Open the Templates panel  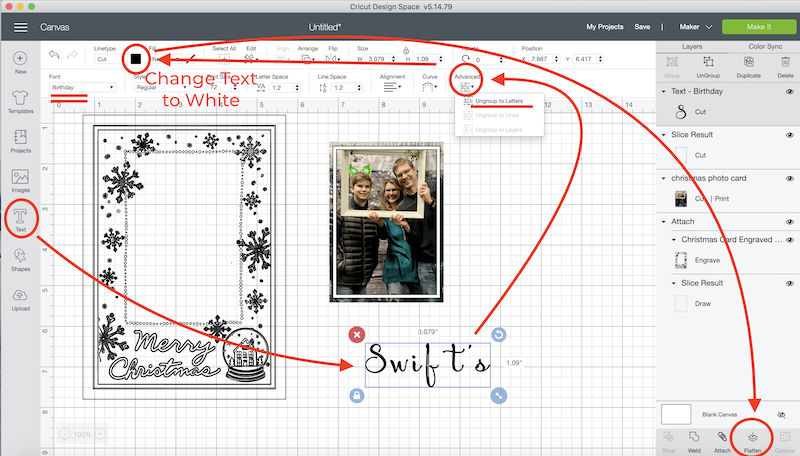20,102
